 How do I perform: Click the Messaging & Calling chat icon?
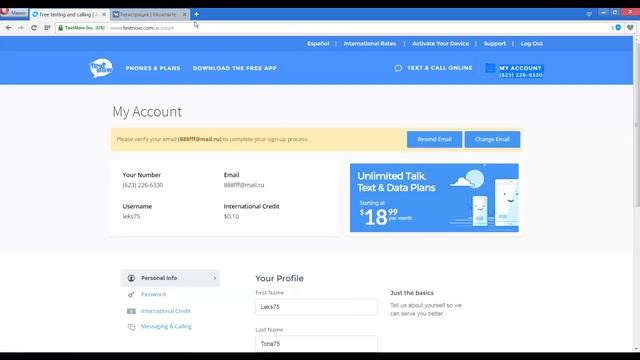[131, 327]
